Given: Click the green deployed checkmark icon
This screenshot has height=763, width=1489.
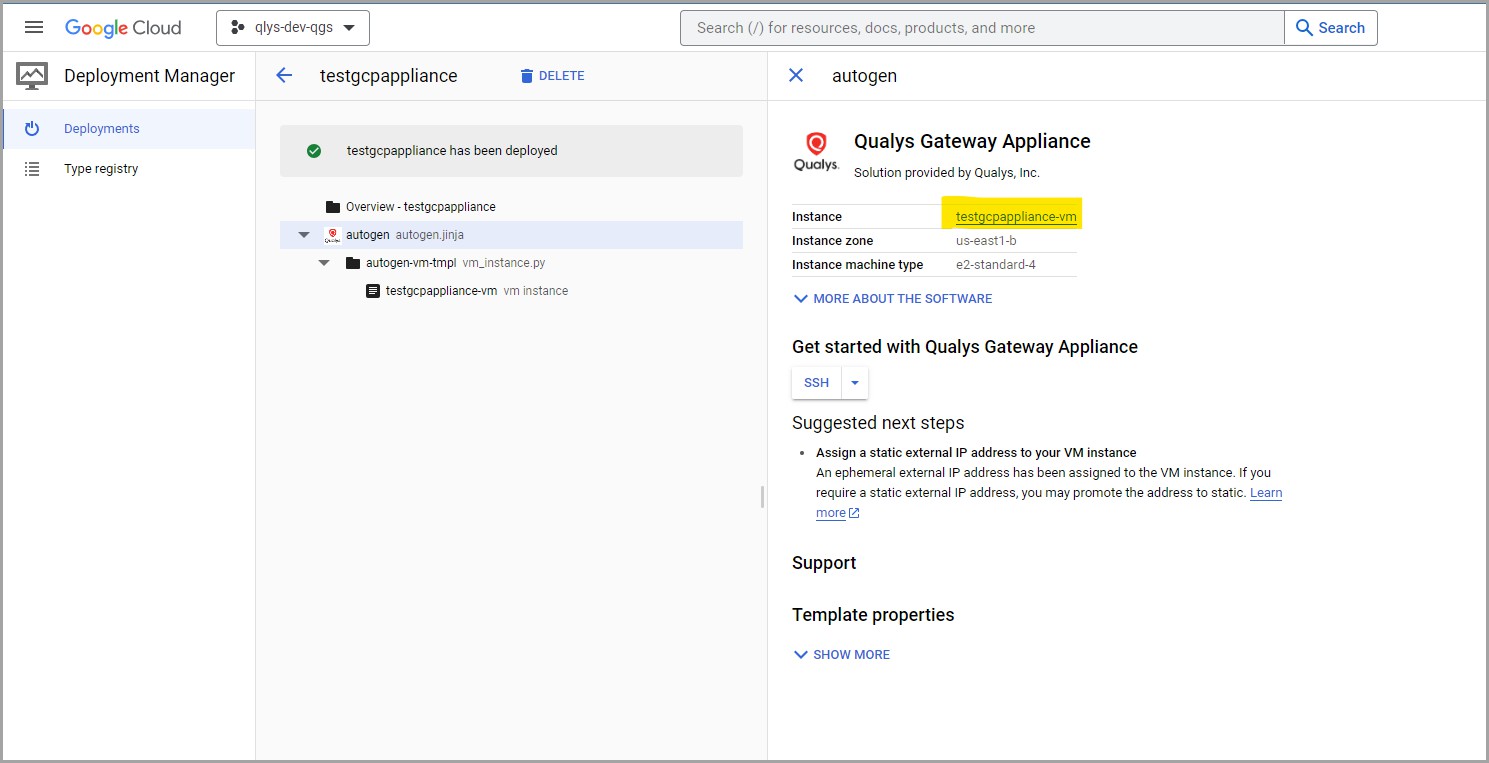Looking at the screenshot, I should tap(314, 151).
